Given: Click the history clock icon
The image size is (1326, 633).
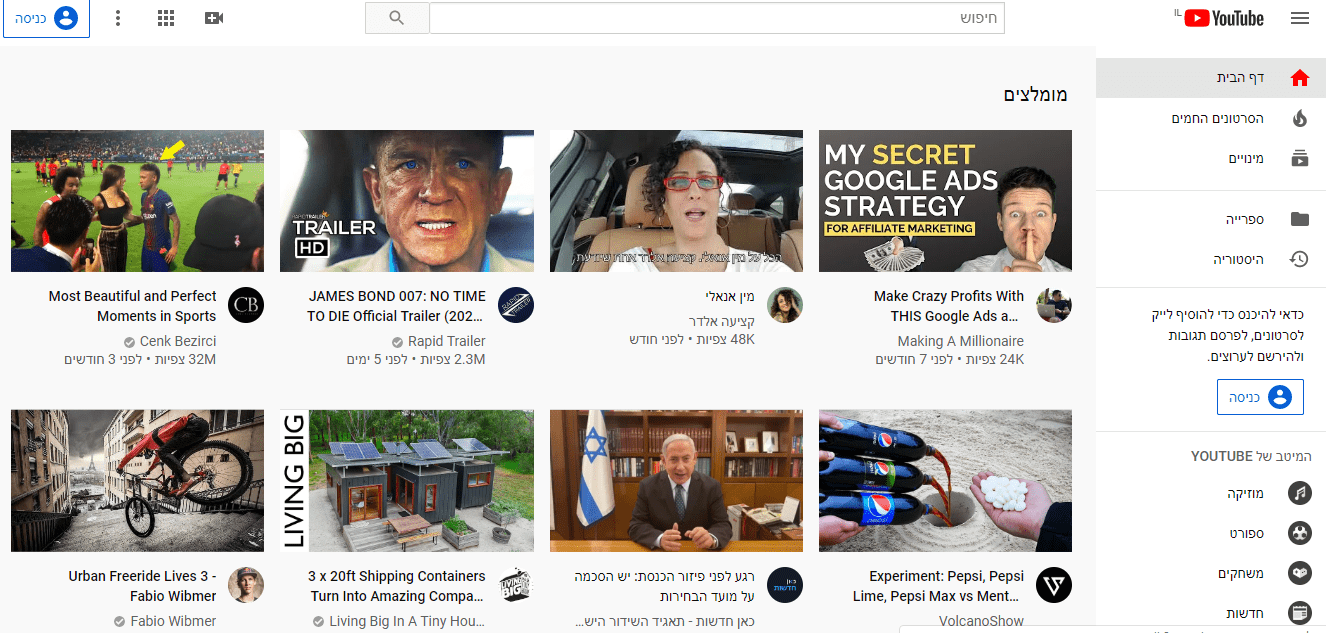Looking at the screenshot, I should 1300,259.
